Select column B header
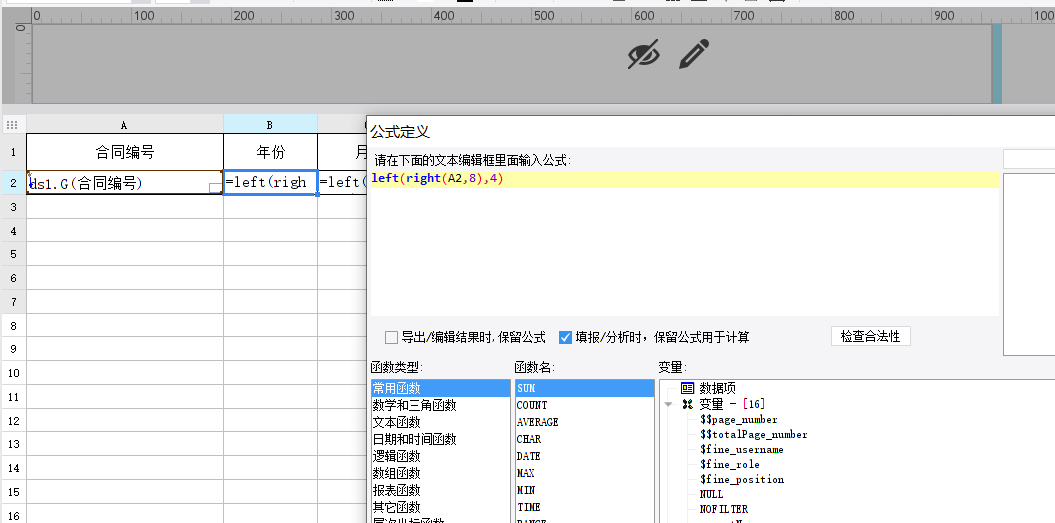 tap(270, 125)
